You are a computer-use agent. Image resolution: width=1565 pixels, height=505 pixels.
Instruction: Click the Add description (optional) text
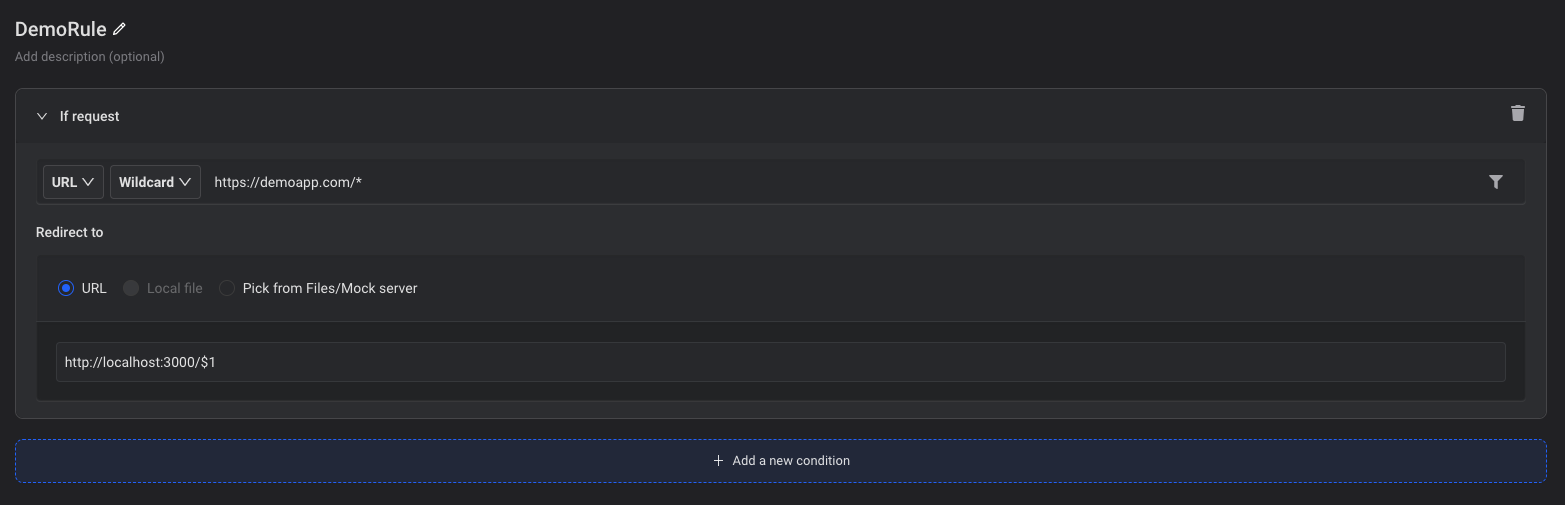coord(89,57)
